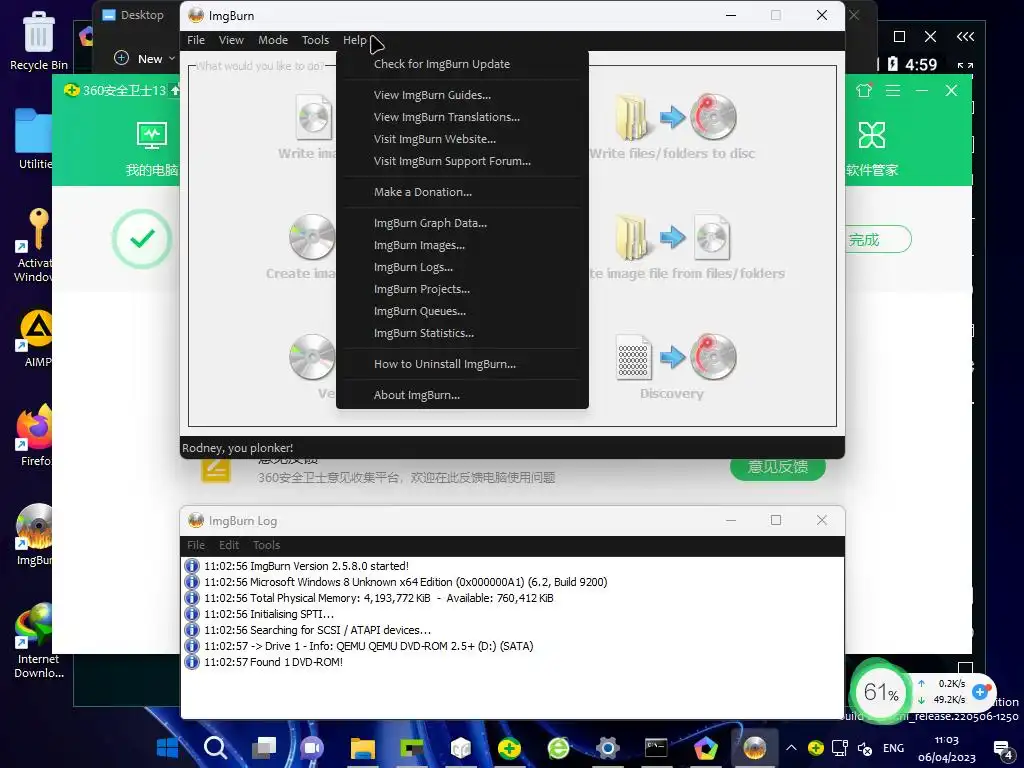Open ImgBurn Logs... entry
The image size is (1024, 768).
tap(413, 267)
